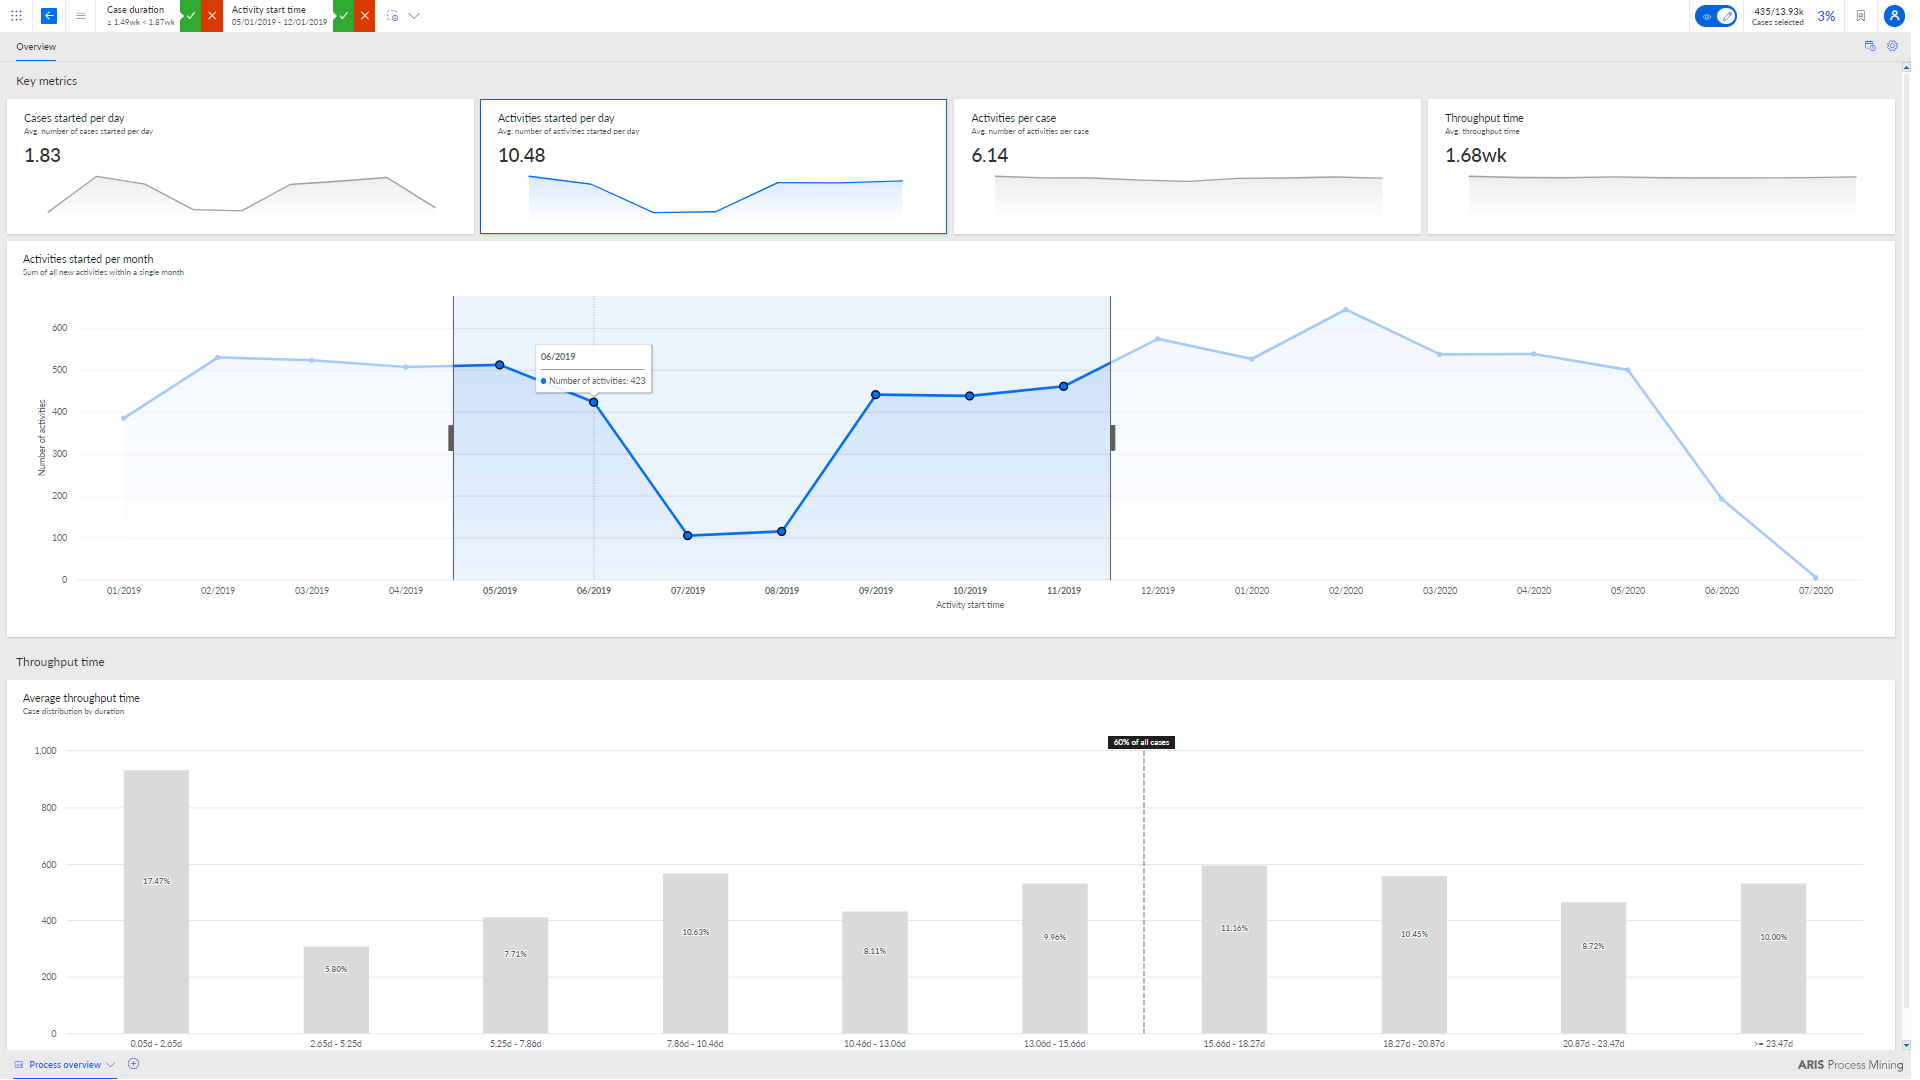This screenshot has height=1080, width=1920.
Task: Open the selection filter icon in toolbar
Action: coord(393,16)
